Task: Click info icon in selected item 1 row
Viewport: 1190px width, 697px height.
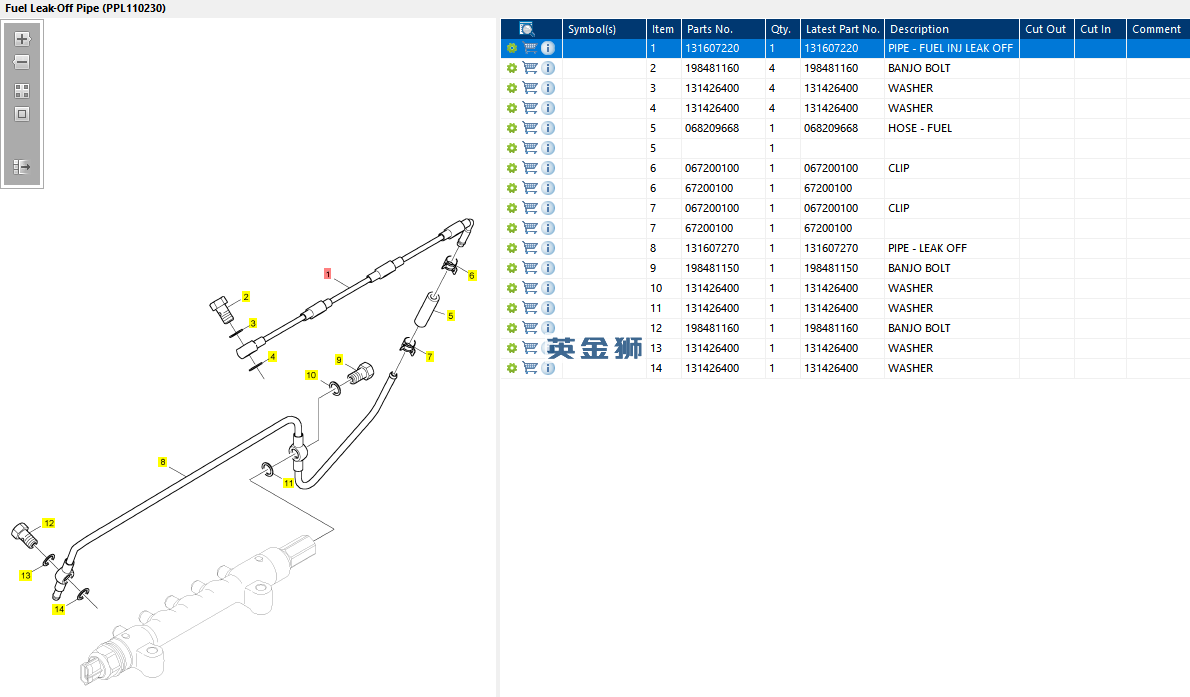Action: pos(548,48)
